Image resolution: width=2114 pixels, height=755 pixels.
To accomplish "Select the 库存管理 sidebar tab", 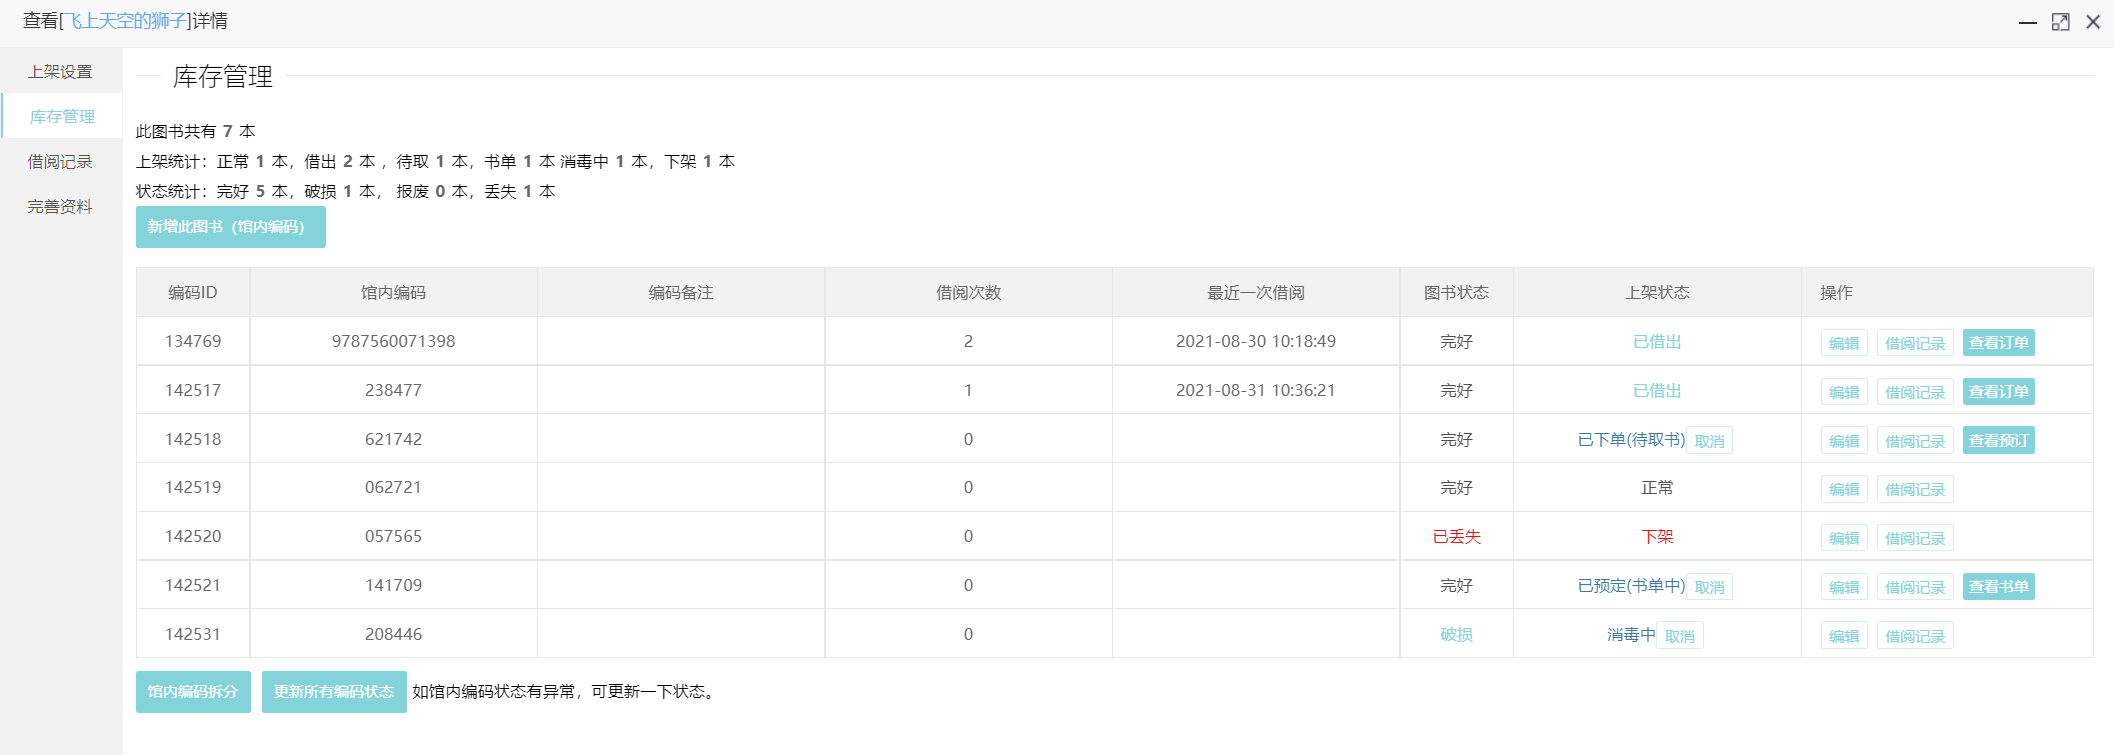I will (x=62, y=116).
